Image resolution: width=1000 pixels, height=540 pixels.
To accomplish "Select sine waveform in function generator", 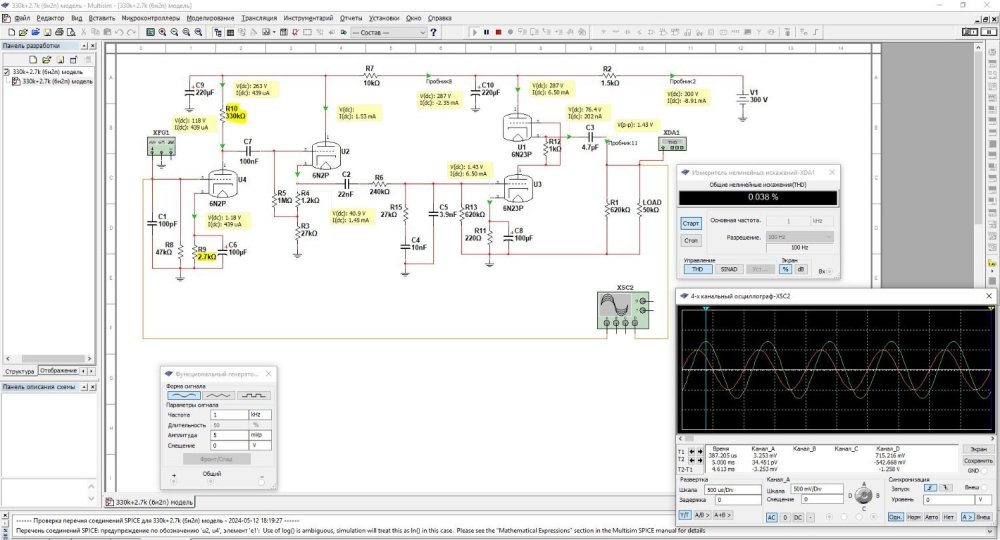I will (x=183, y=396).
